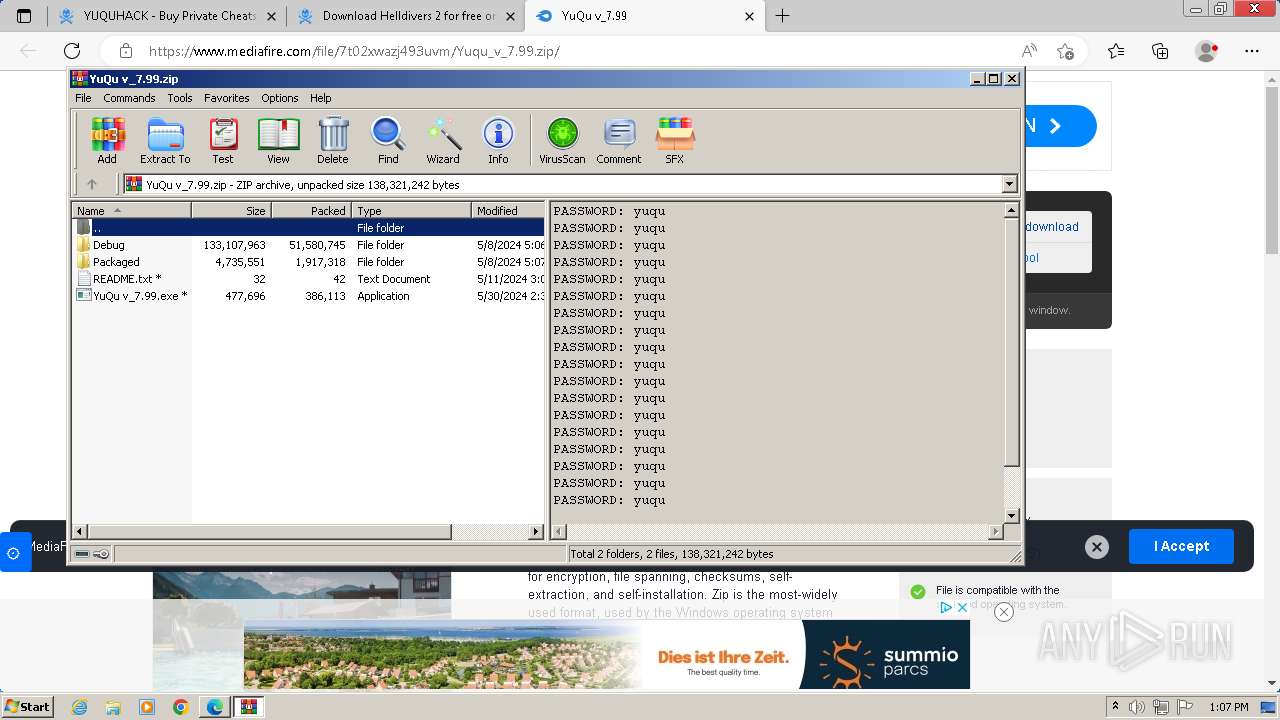Image resolution: width=1280 pixels, height=720 pixels.
Task: Open the address bar dropdown arrow
Action: click(1009, 184)
